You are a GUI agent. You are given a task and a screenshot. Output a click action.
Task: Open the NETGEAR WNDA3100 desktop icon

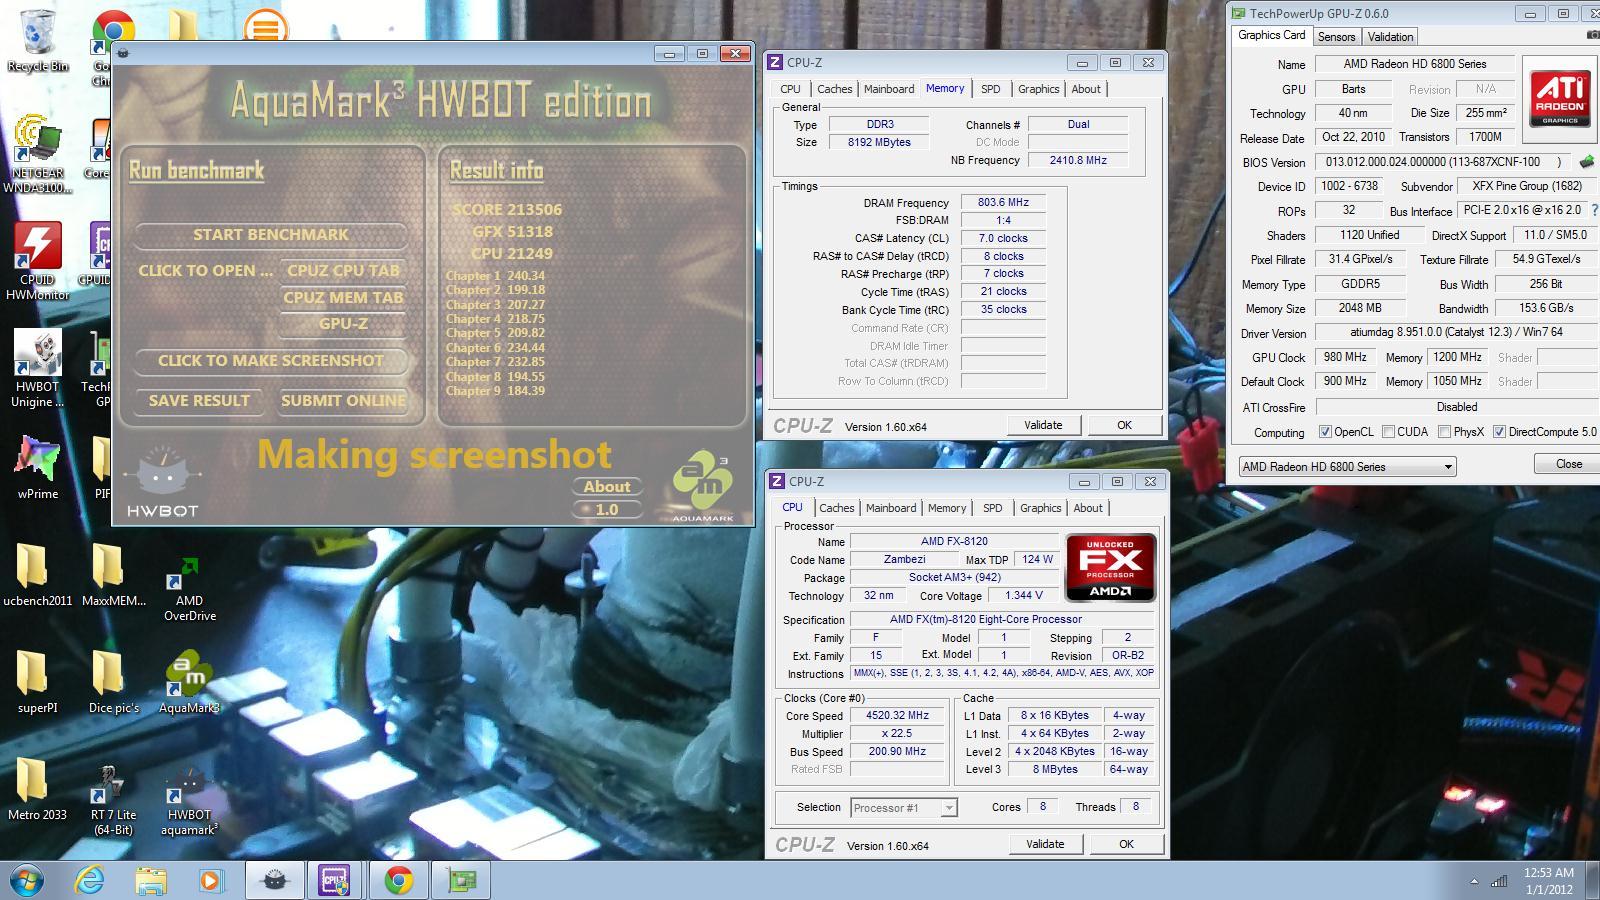click(x=37, y=155)
